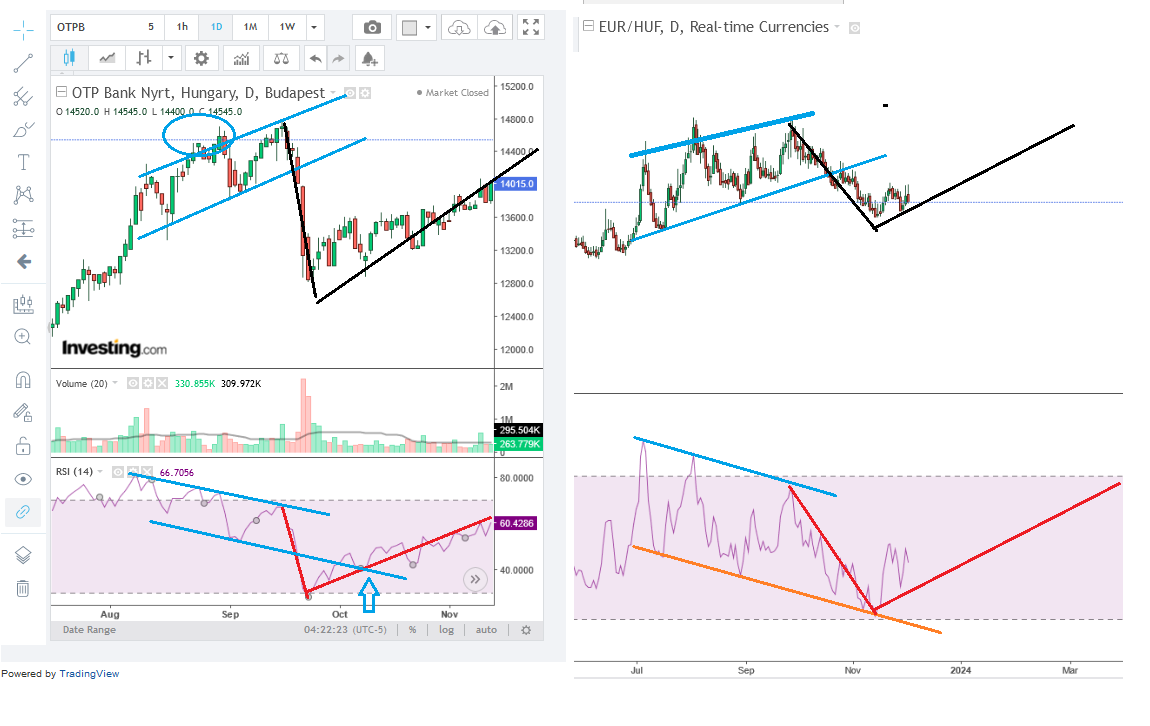
Task: Switch to the 1h timeframe
Action: tap(181, 28)
